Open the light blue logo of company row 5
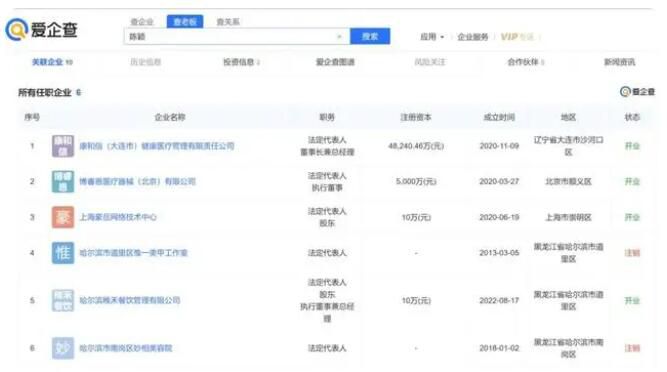The image size is (667, 372). click(63, 301)
